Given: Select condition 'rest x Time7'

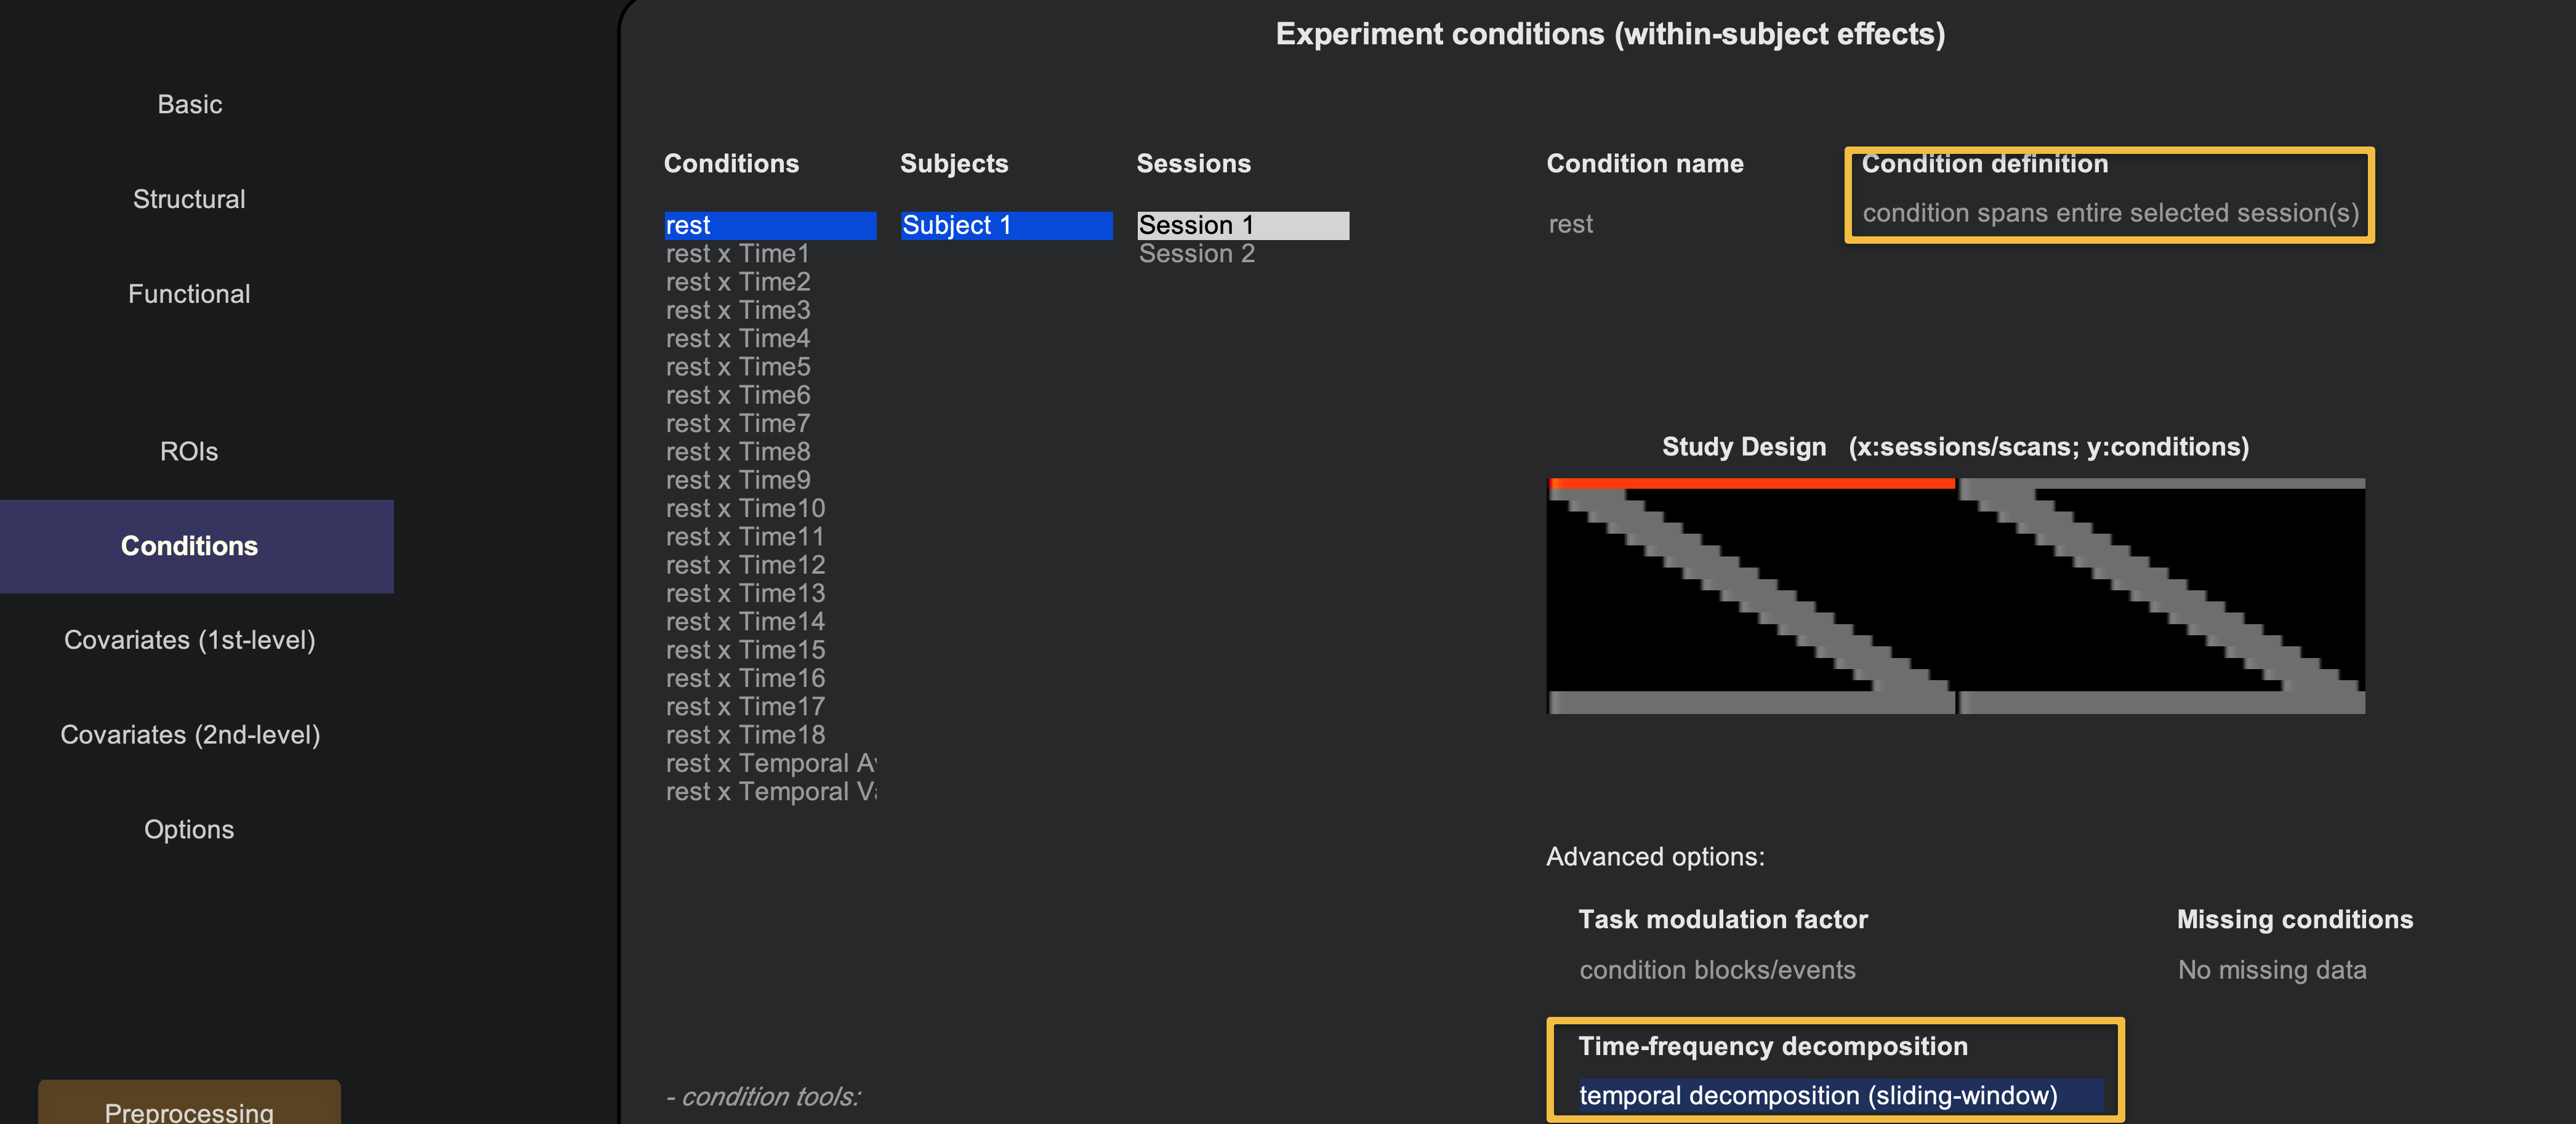Looking at the screenshot, I should point(770,423).
